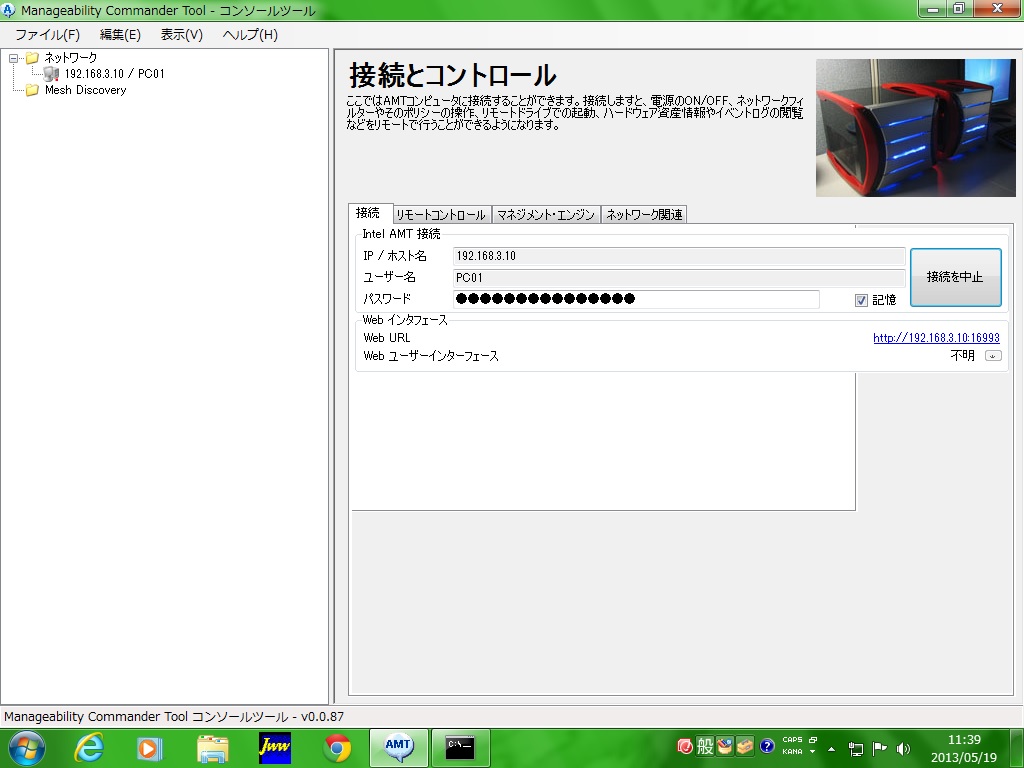The width and height of the screenshot is (1024, 768).
Task: Open the Web ユーザーインターフェース dropdown arrow
Action: (993, 356)
